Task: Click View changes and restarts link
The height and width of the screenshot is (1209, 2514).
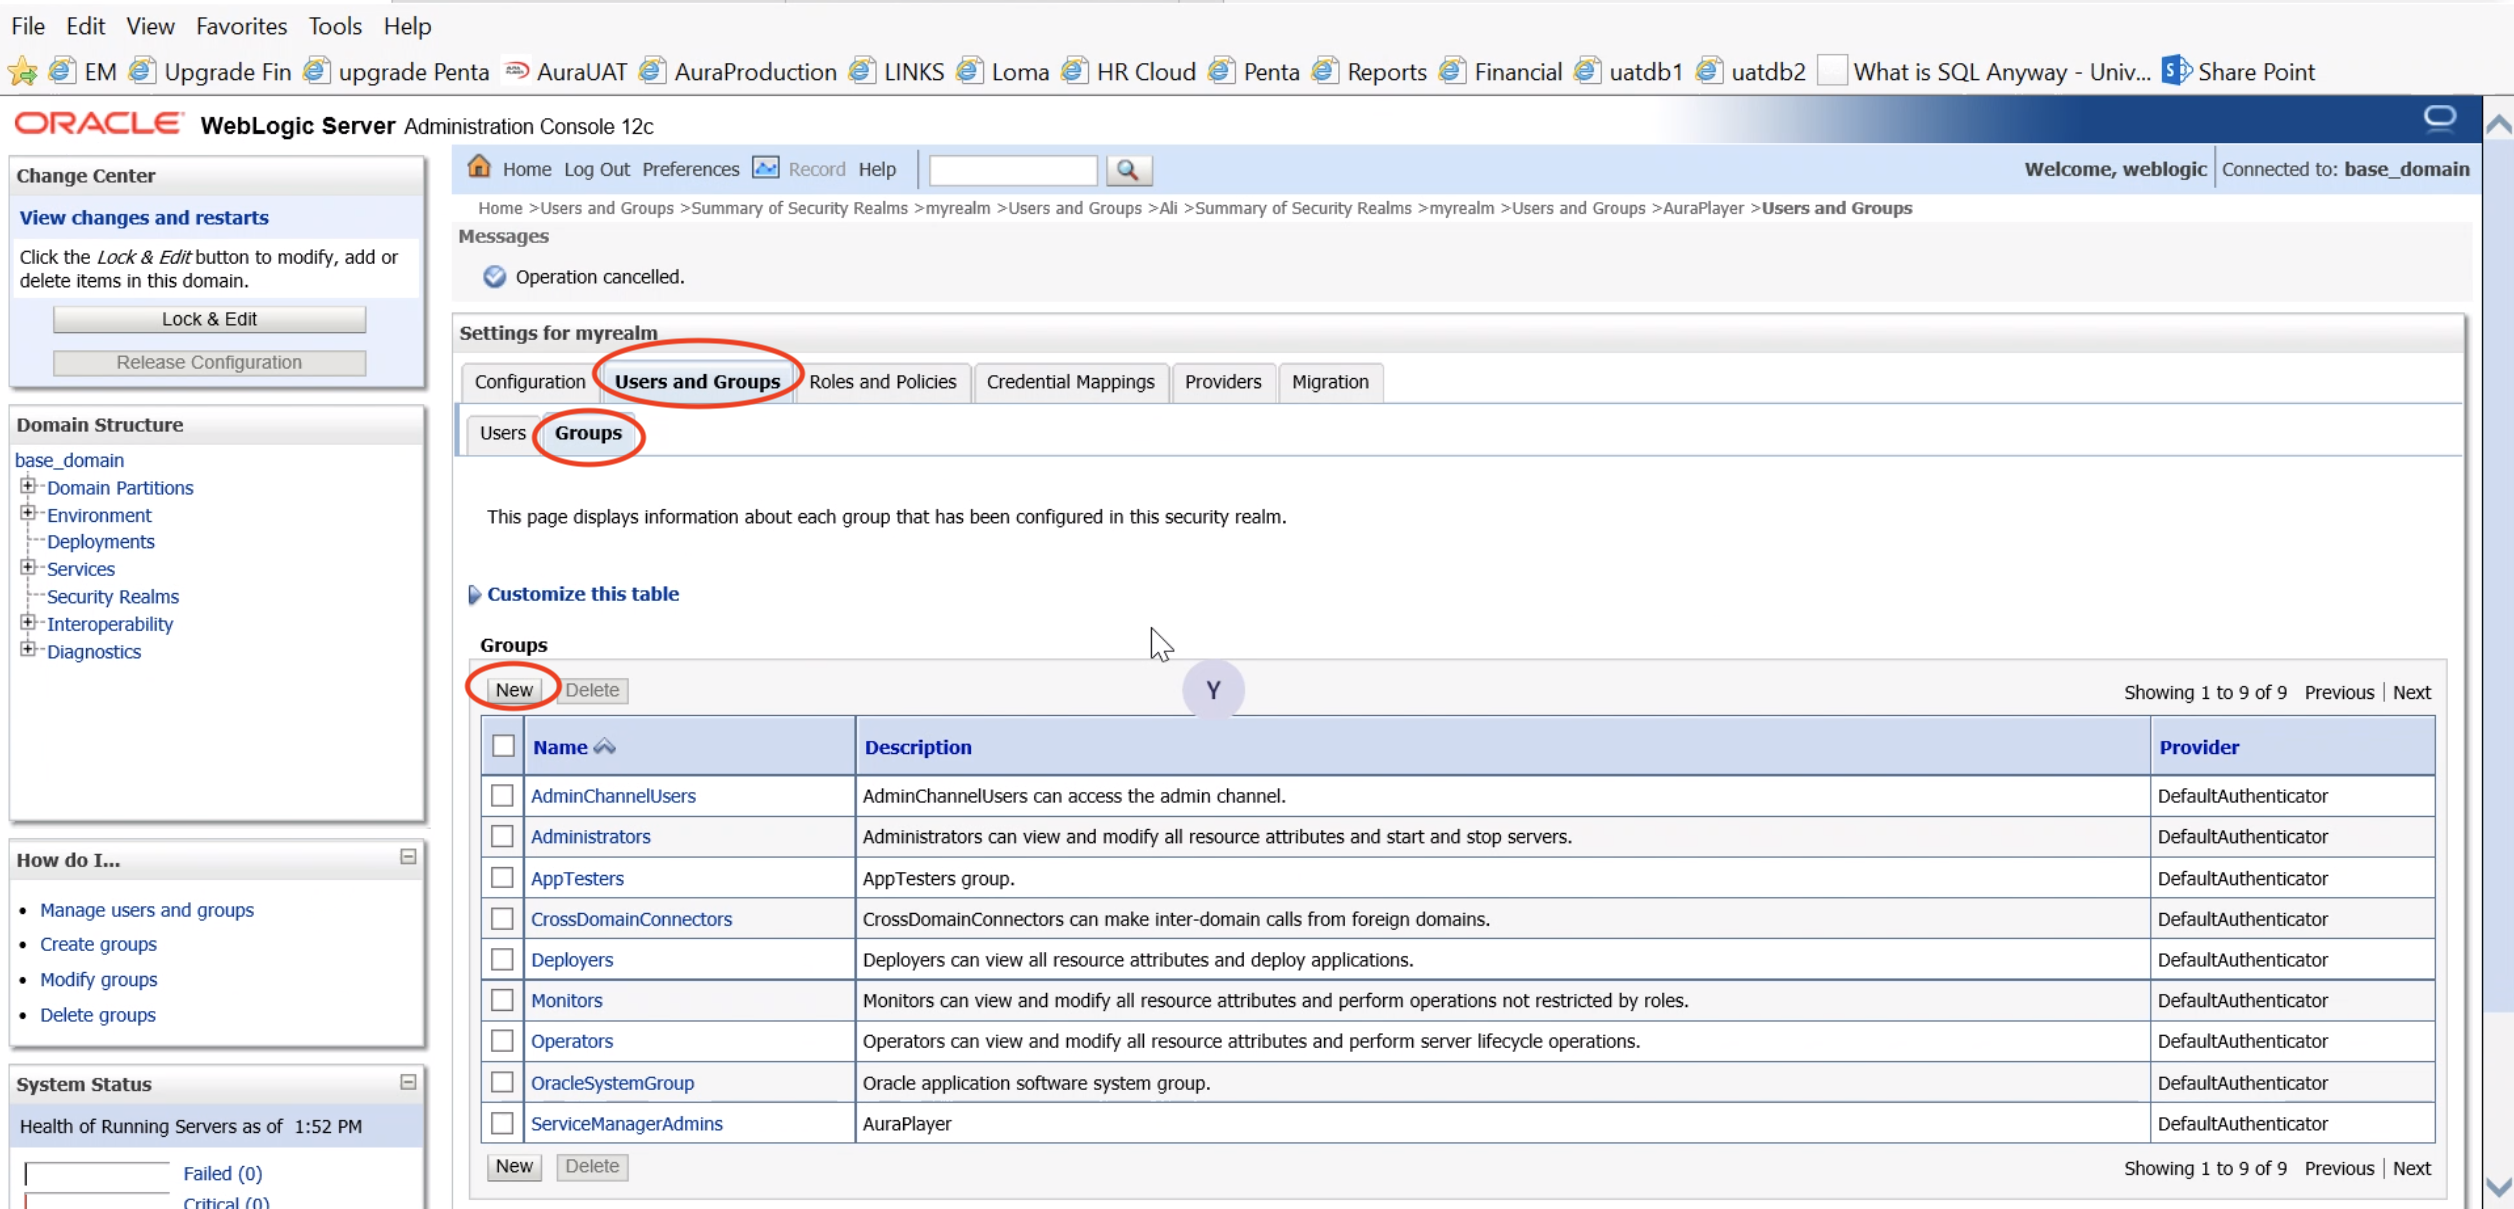Action: (144, 217)
